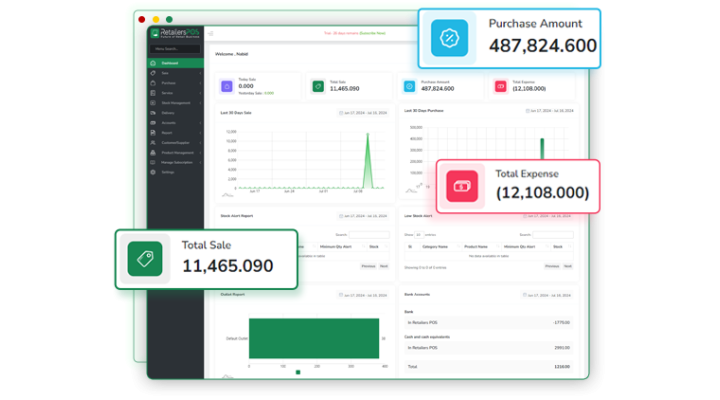Click "Showing 0 to 0 of 0 entries" text
Screen dimensions: 720x400
[425, 267]
